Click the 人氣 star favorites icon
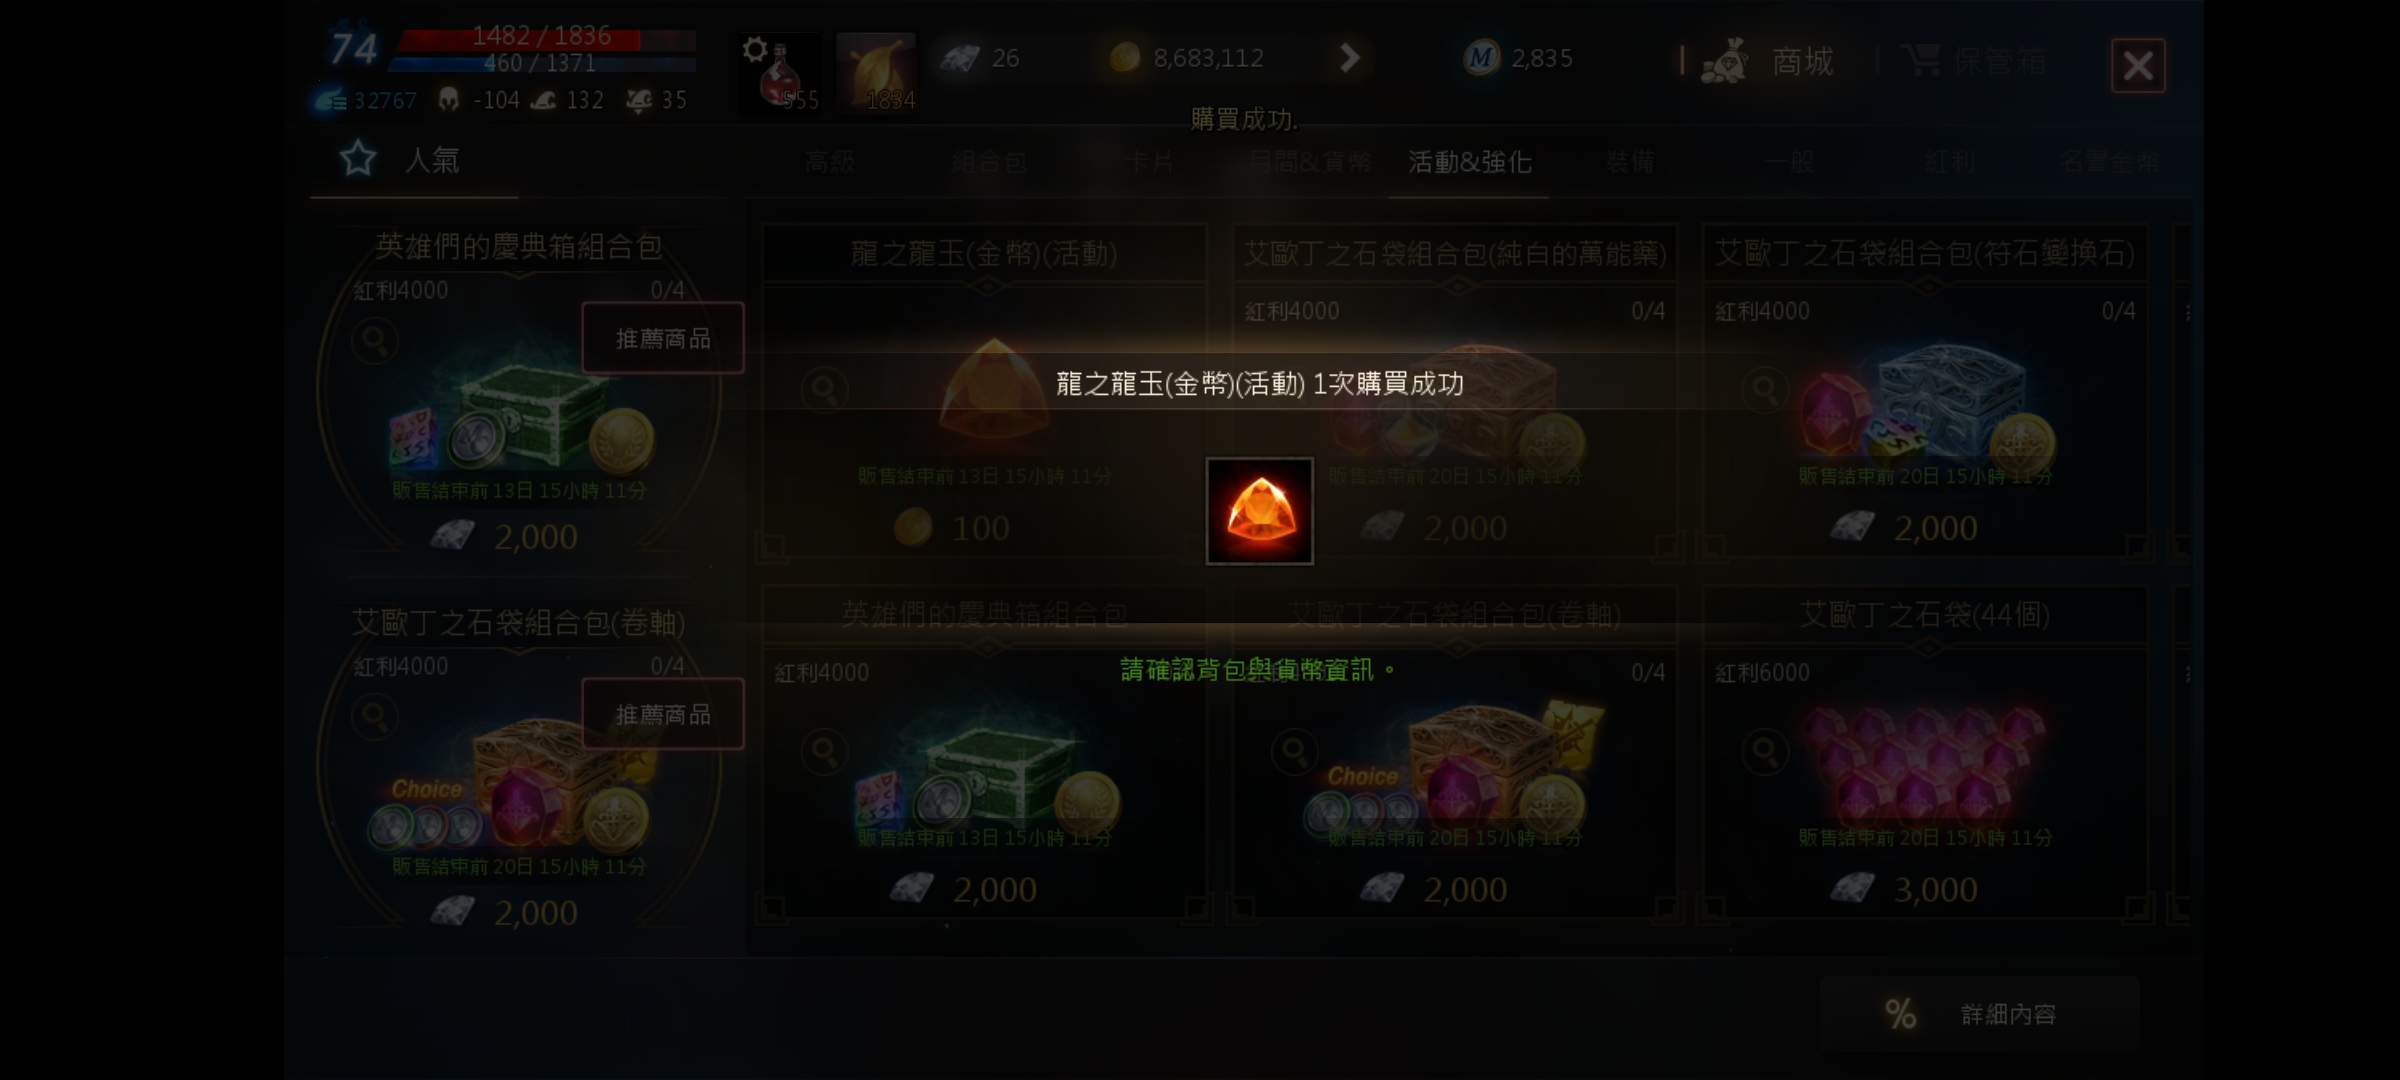 pyautogui.click(x=357, y=160)
